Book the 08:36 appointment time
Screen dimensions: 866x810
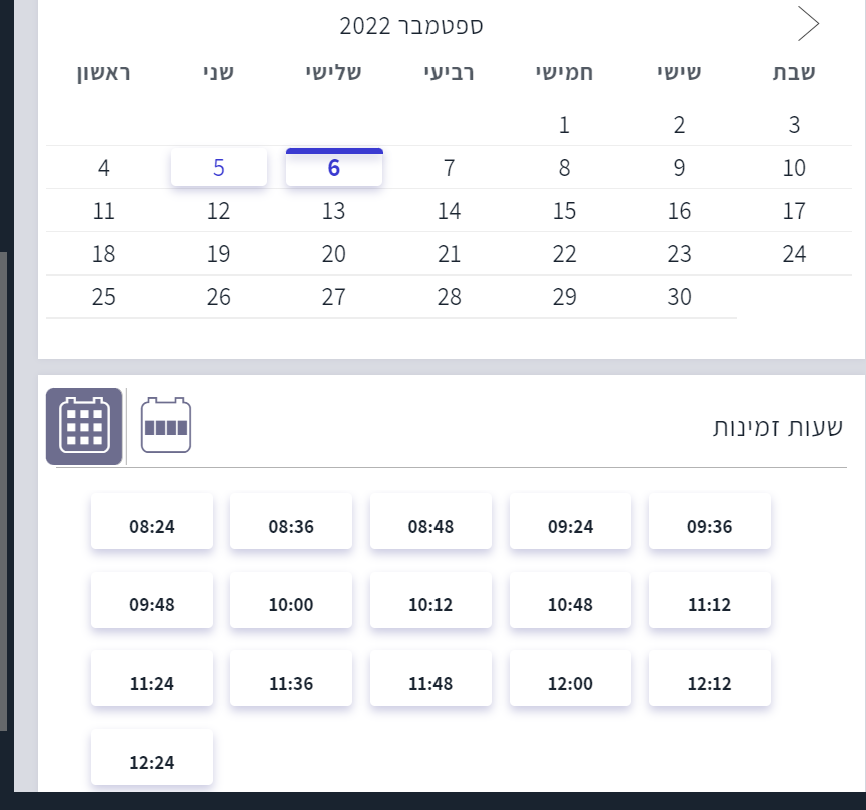[291, 526]
